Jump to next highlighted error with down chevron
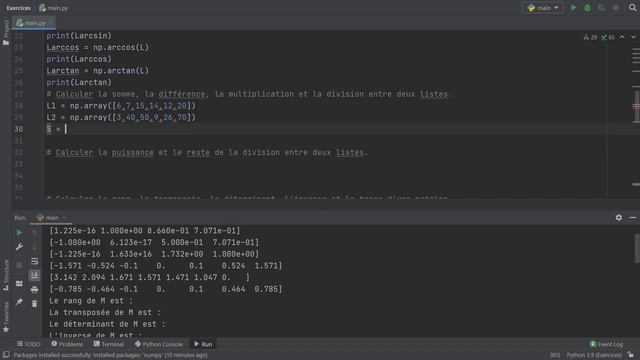 coord(633,37)
